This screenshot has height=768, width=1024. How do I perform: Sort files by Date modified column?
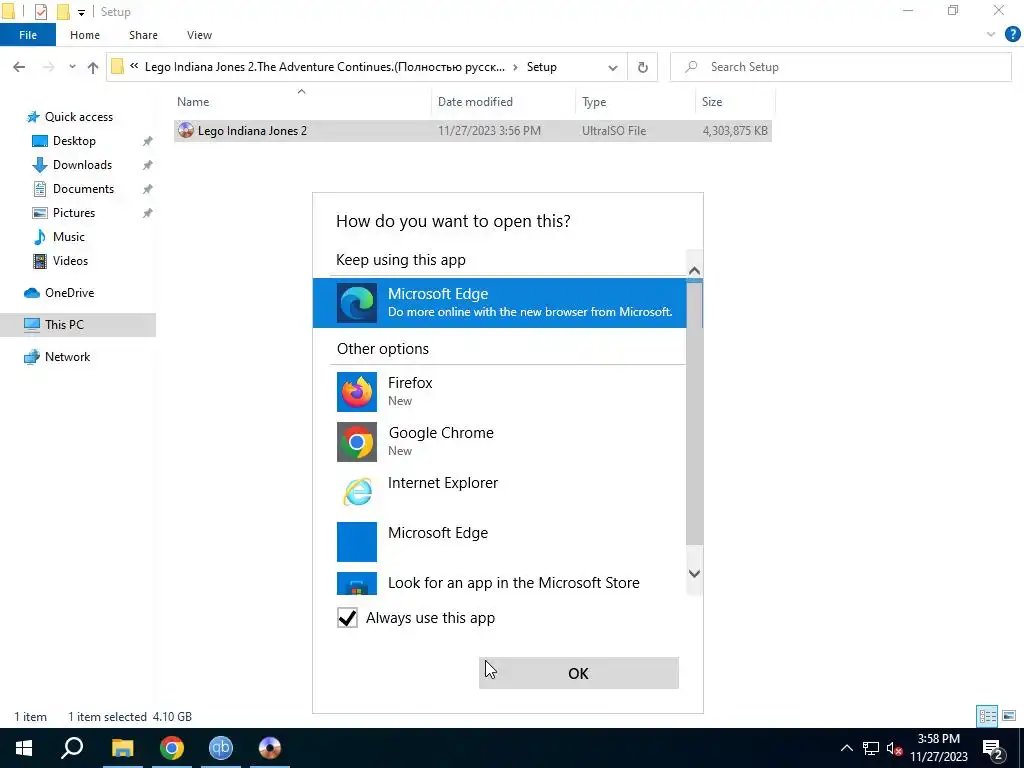tap(504, 102)
